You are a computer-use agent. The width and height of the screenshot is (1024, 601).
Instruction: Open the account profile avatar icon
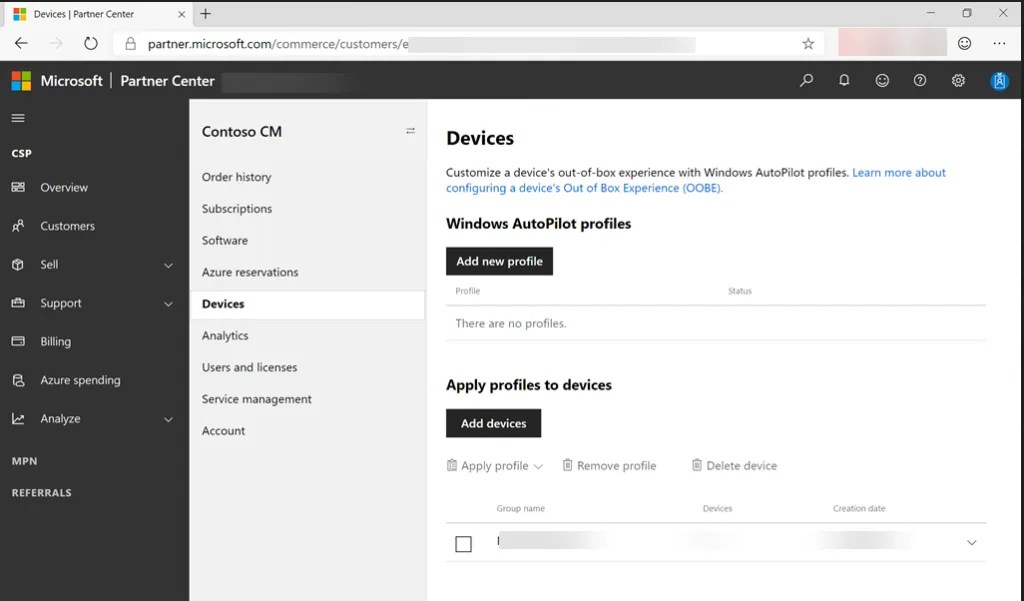[x=1000, y=80]
